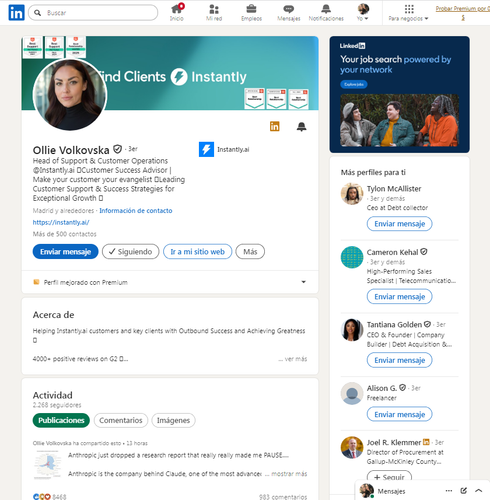Click verification badge next to Tantiana Golden
Viewport: 490px width, 500px height.
click(427, 324)
